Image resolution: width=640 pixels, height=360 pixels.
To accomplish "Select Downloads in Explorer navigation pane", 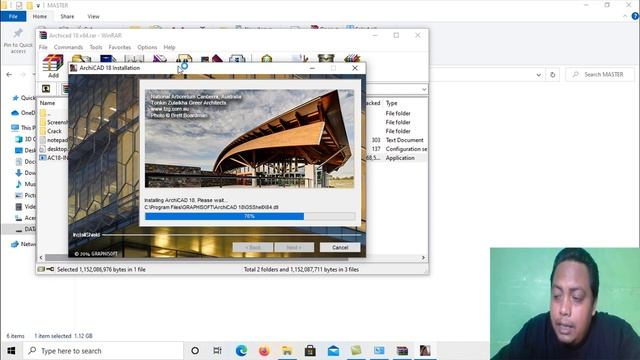I will (25, 173).
